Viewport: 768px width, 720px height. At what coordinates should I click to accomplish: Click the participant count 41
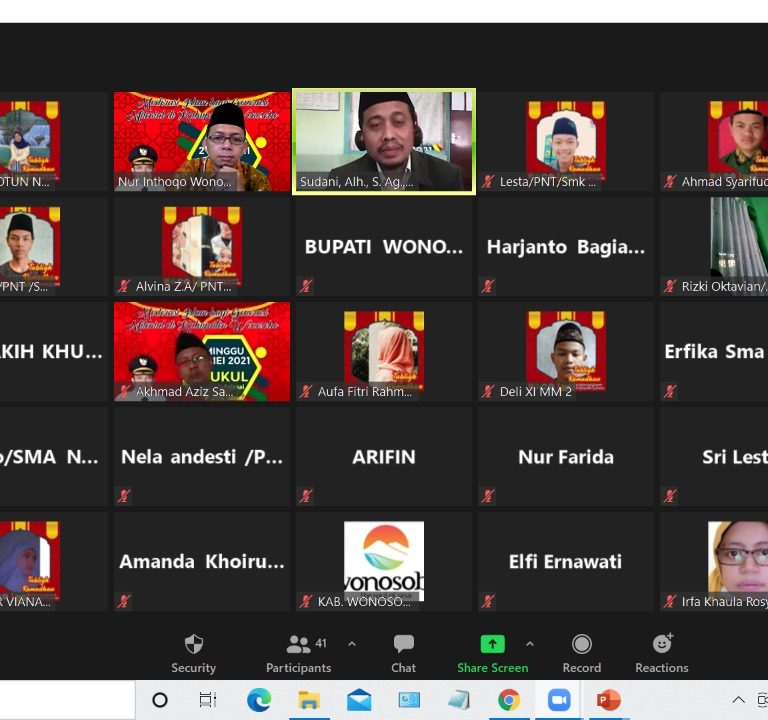point(321,643)
